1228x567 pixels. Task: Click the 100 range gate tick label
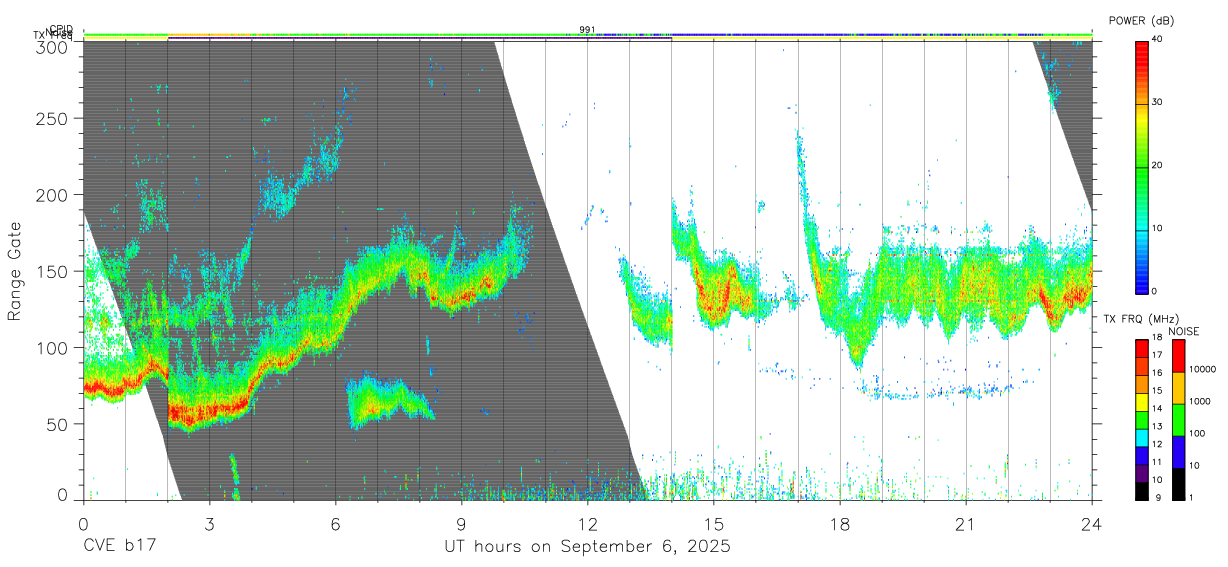(x=52, y=347)
